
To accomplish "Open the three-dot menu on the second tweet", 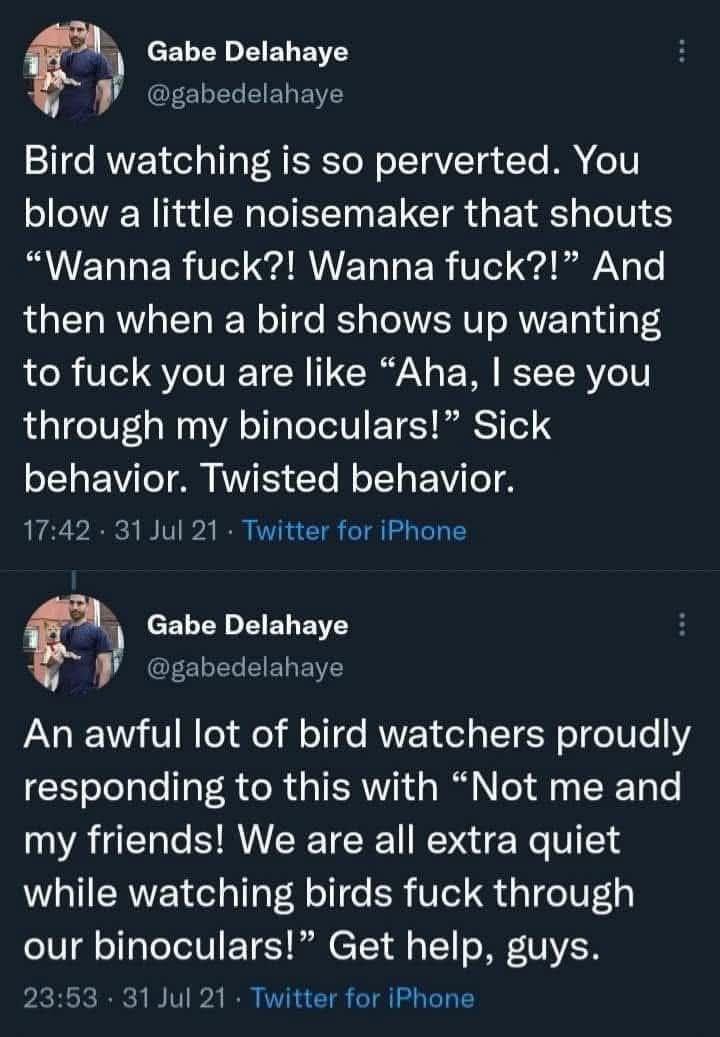I will [x=682, y=625].
